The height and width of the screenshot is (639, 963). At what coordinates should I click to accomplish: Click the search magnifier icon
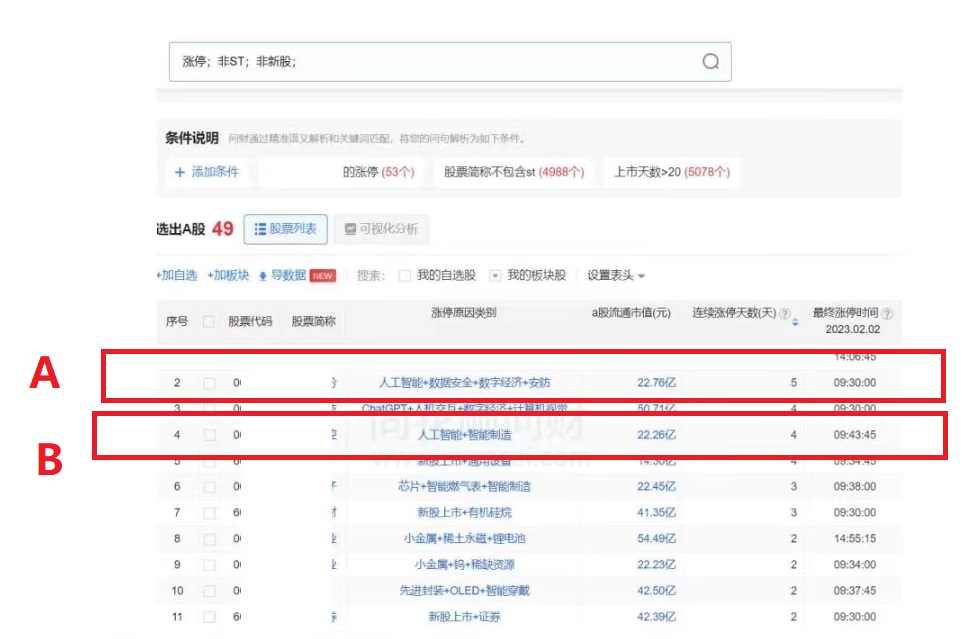(x=710, y=61)
